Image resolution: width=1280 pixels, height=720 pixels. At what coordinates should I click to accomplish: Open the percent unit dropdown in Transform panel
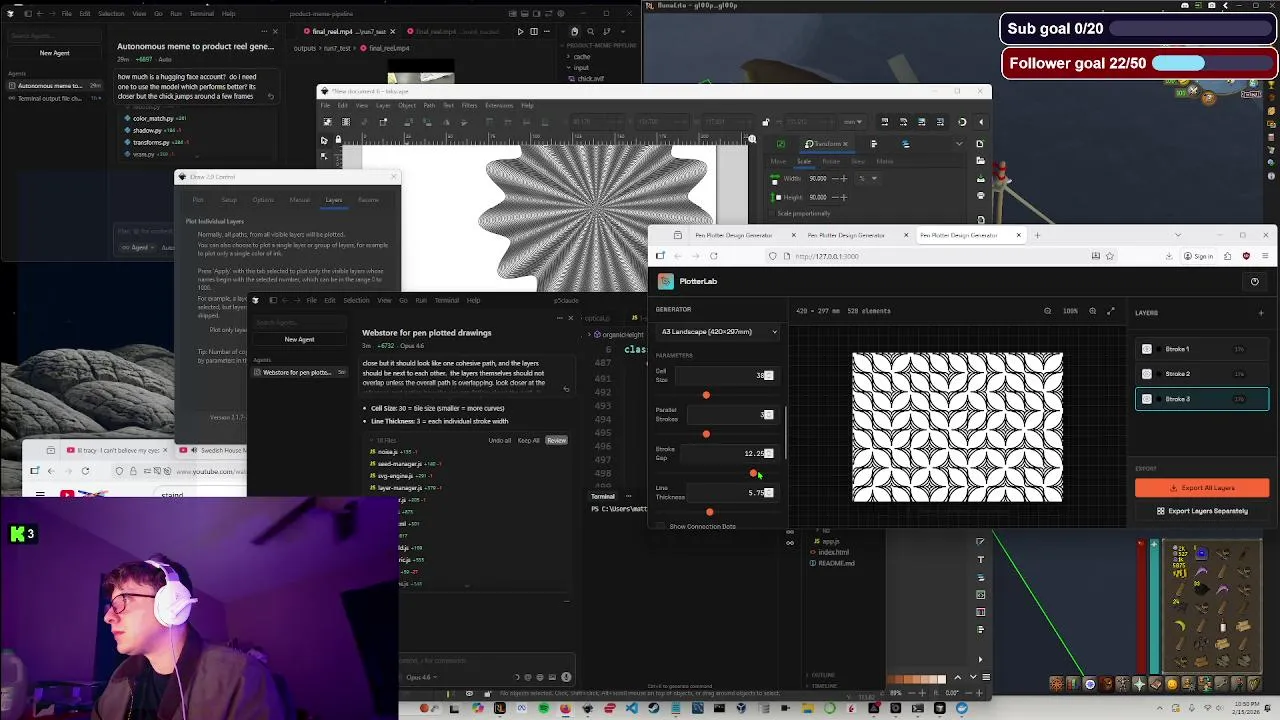(868, 178)
